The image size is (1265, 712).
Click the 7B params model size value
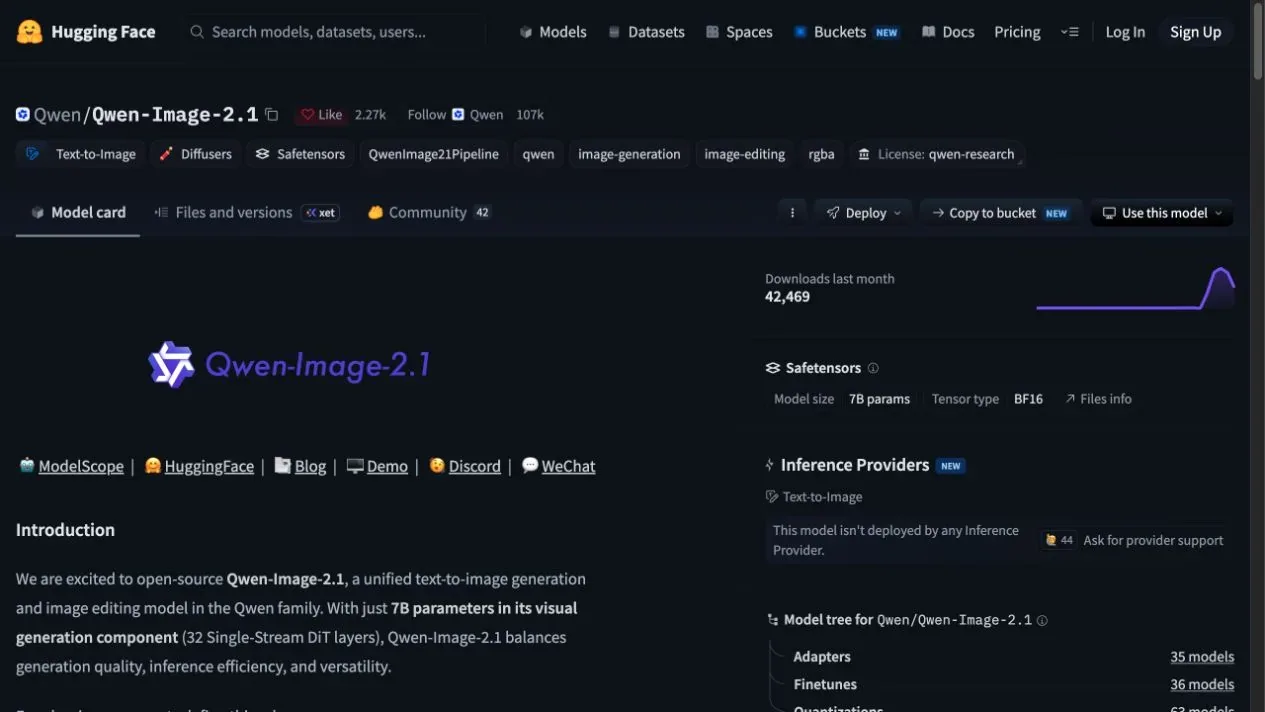879,399
